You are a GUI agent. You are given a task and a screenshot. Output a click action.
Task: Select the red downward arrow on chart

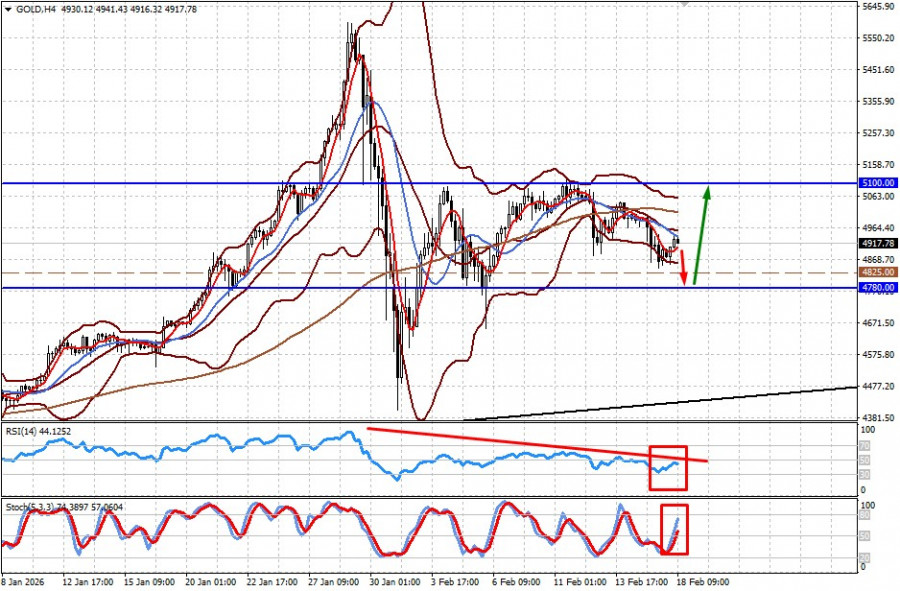pyautogui.click(x=684, y=268)
